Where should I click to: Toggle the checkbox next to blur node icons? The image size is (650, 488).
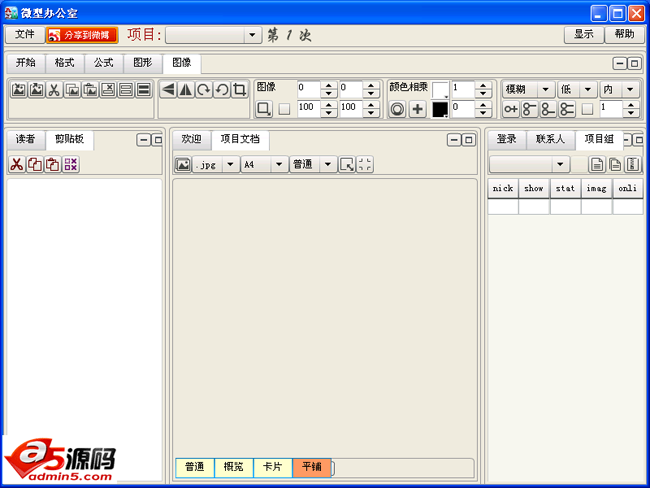(587, 109)
